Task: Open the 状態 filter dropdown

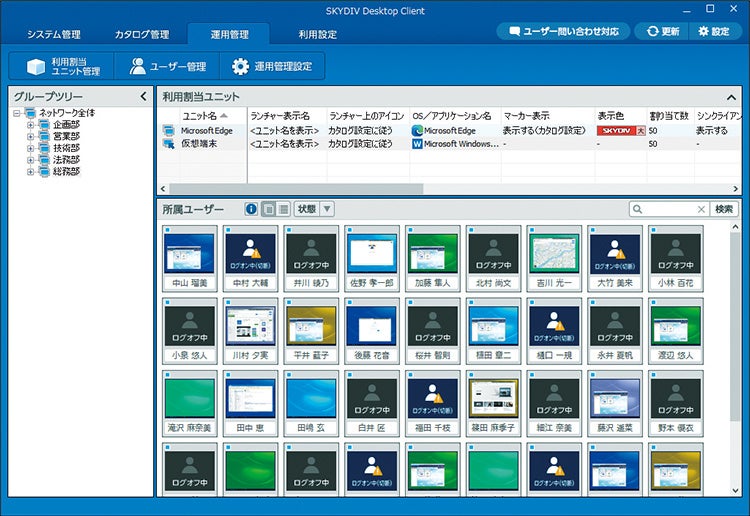Action: [327, 209]
